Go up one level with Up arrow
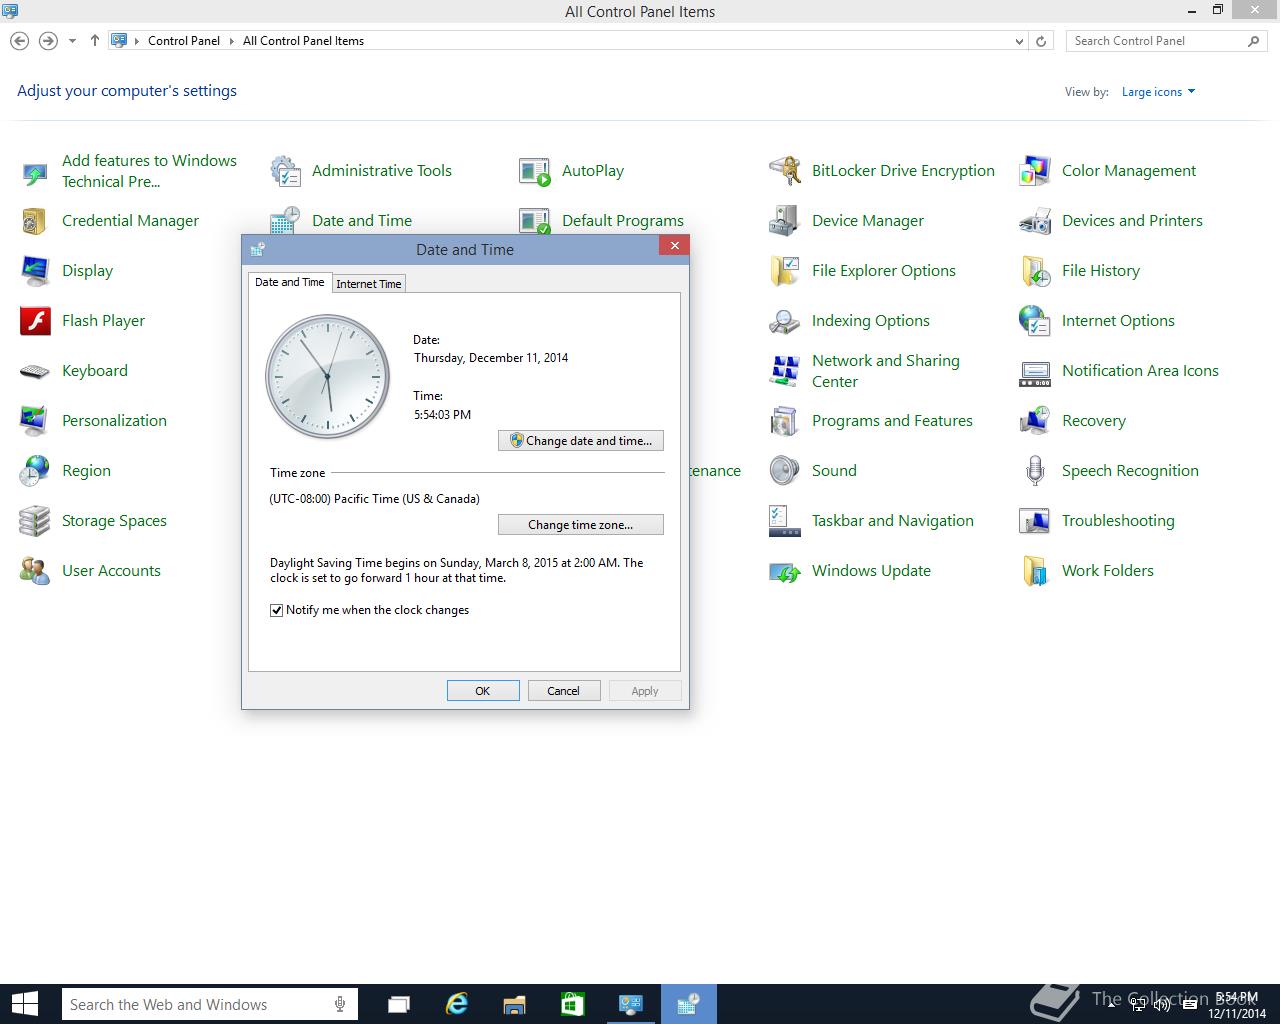This screenshot has width=1280, height=1024. (x=95, y=41)
